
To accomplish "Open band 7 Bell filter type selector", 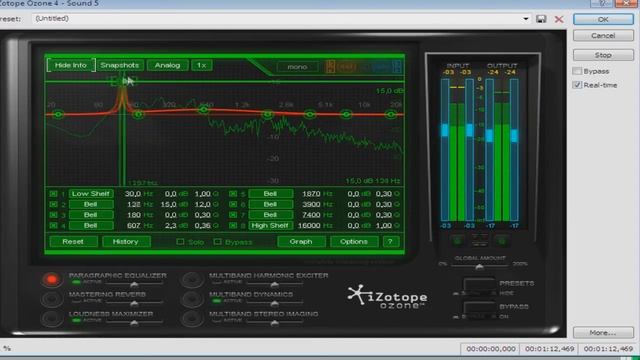I will 270,215.
